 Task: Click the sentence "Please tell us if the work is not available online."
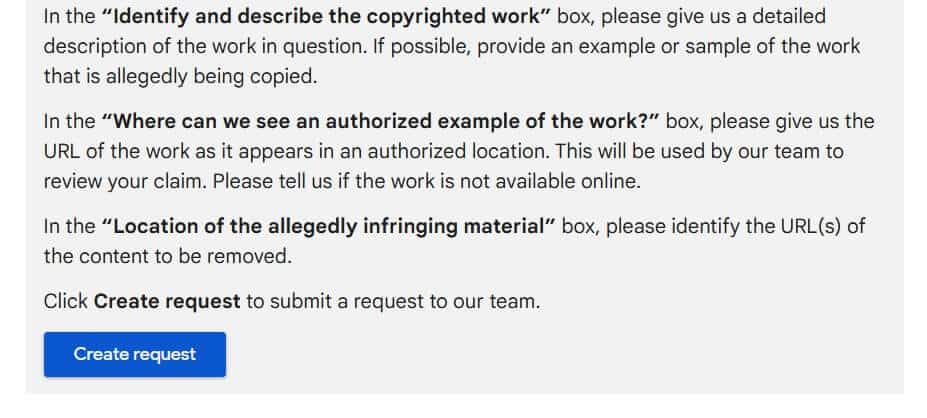click(x=427, y=181)
